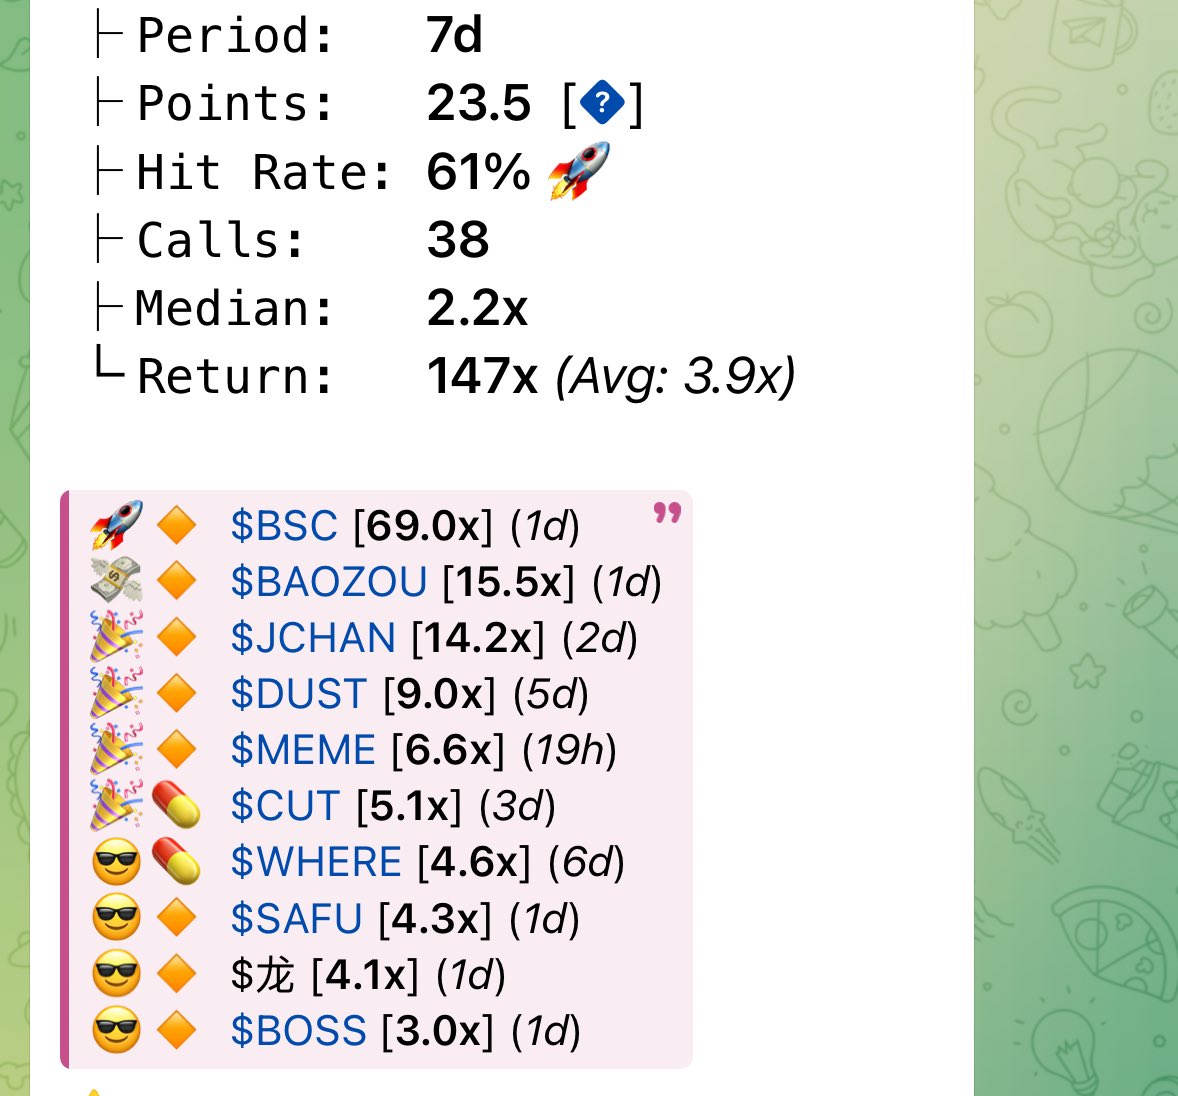Viewport: 1178px width, 1096px height.
Task: Click the pill icon beside $CUT
Action: click(176, 806)
